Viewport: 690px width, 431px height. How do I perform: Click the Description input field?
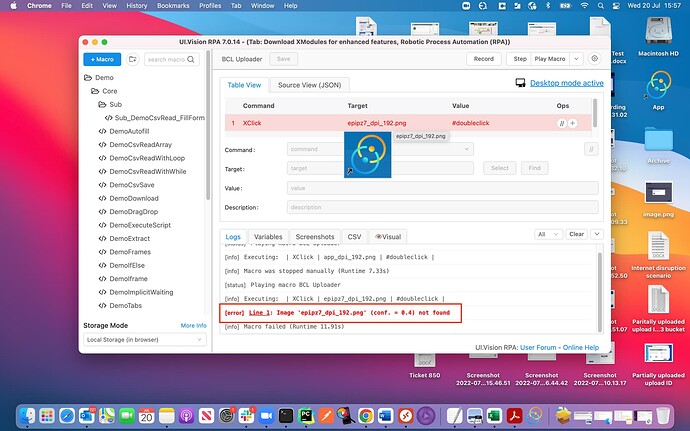click(442, 207)
